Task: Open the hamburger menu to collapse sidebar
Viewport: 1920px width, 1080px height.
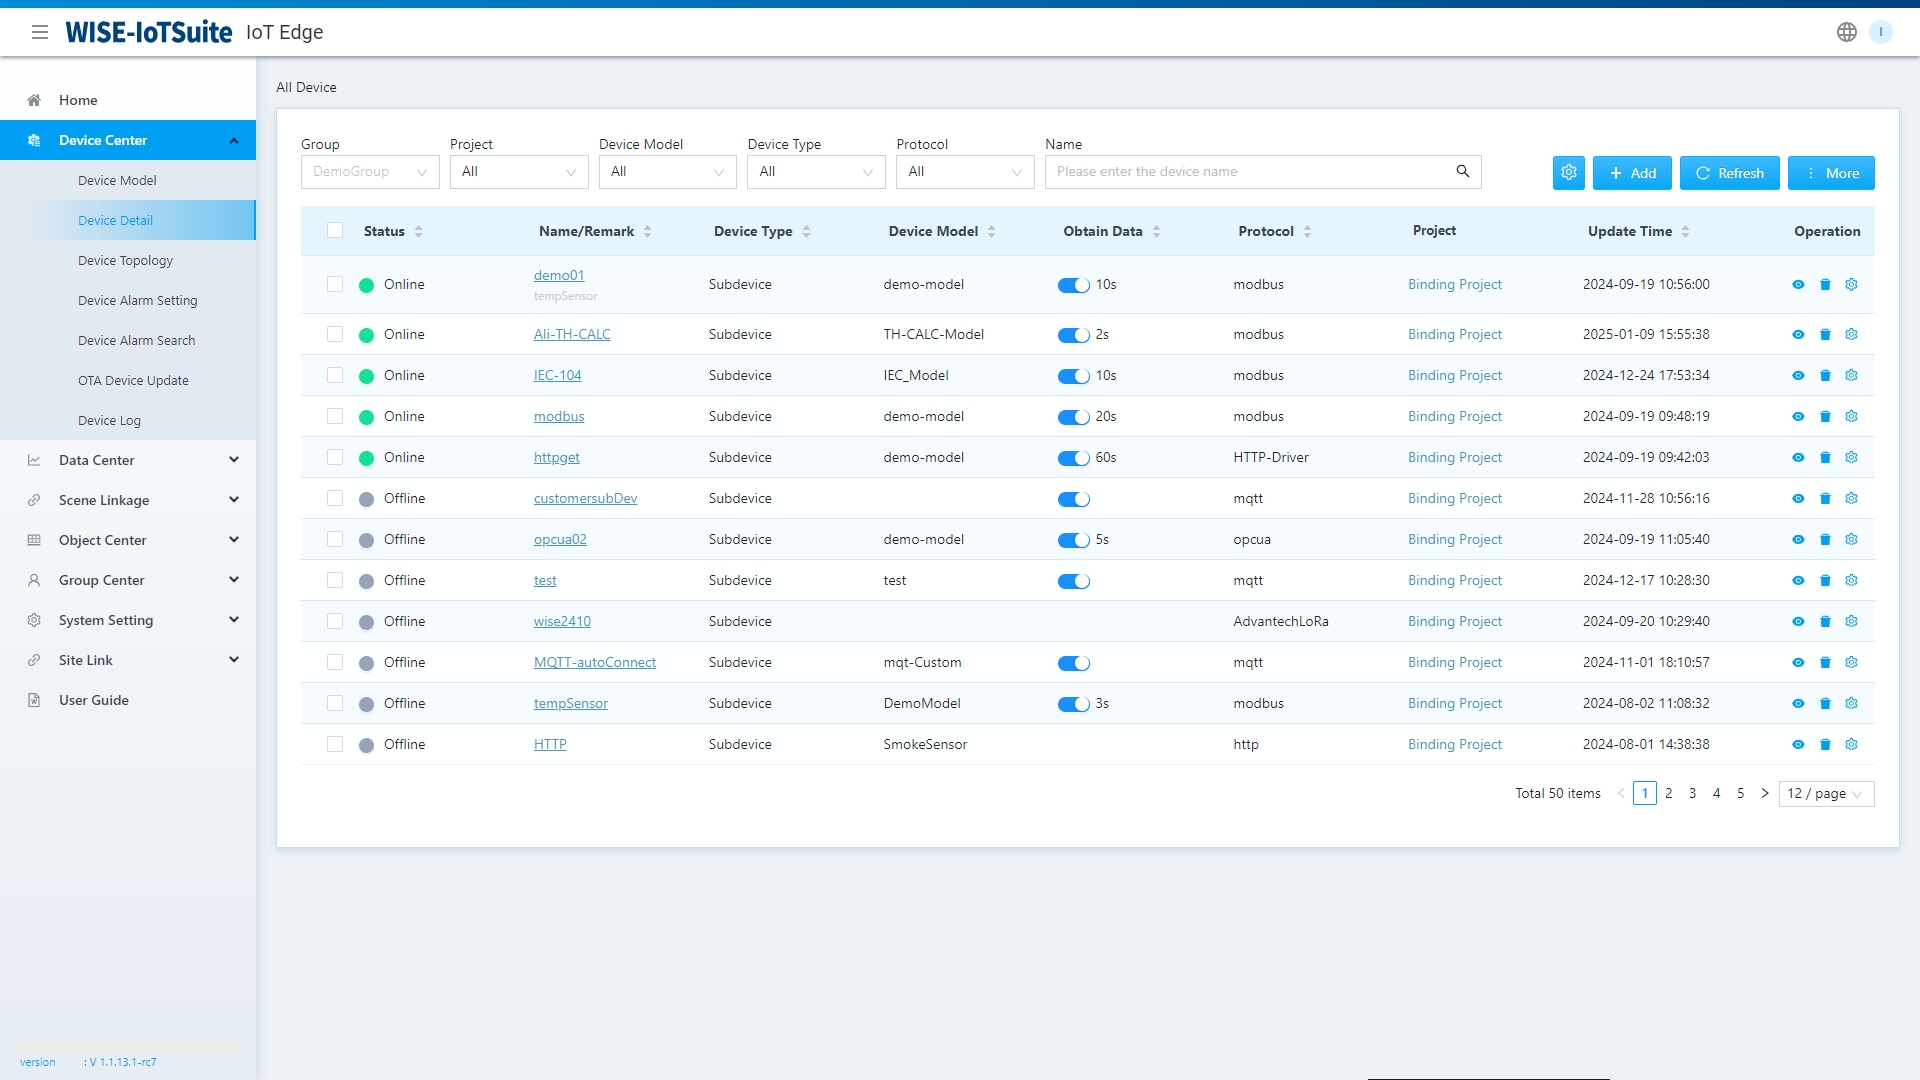Action: pyautogui.click(x=41, y=32)
